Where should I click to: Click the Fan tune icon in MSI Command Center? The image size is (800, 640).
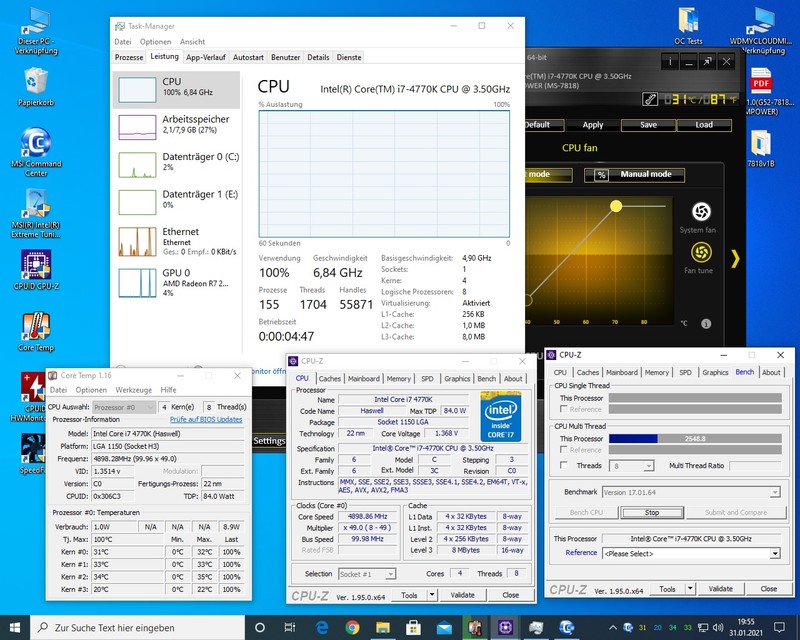pos(701,252)
